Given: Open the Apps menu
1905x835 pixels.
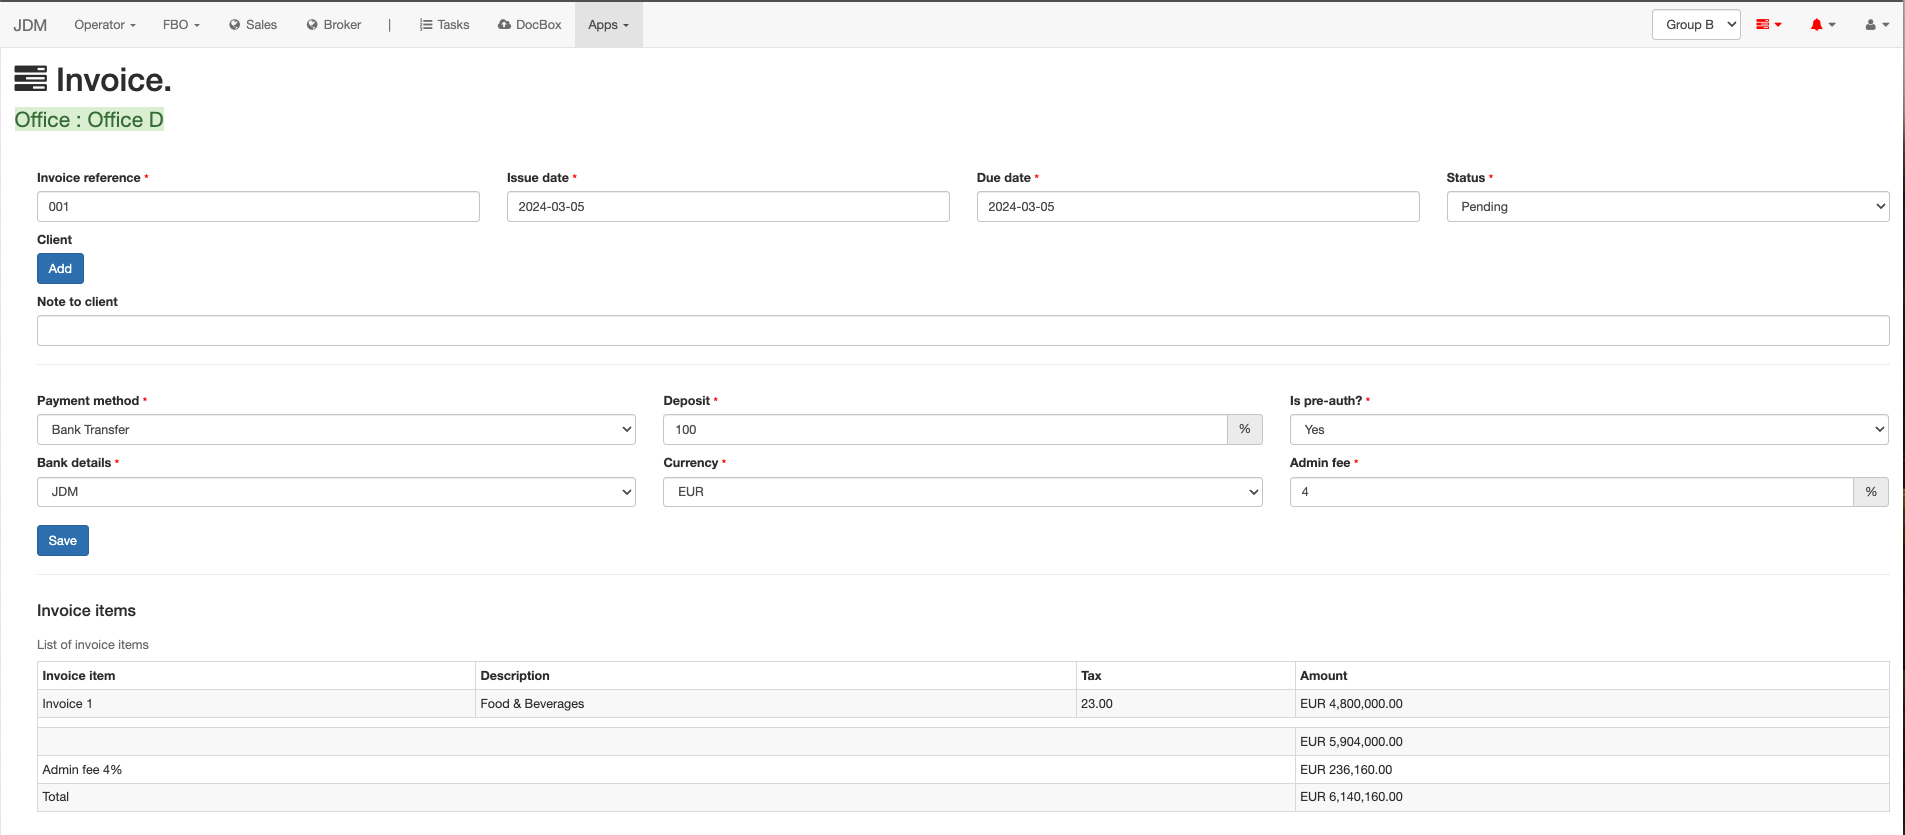Looking at the screenshot, I should [608, 25].
